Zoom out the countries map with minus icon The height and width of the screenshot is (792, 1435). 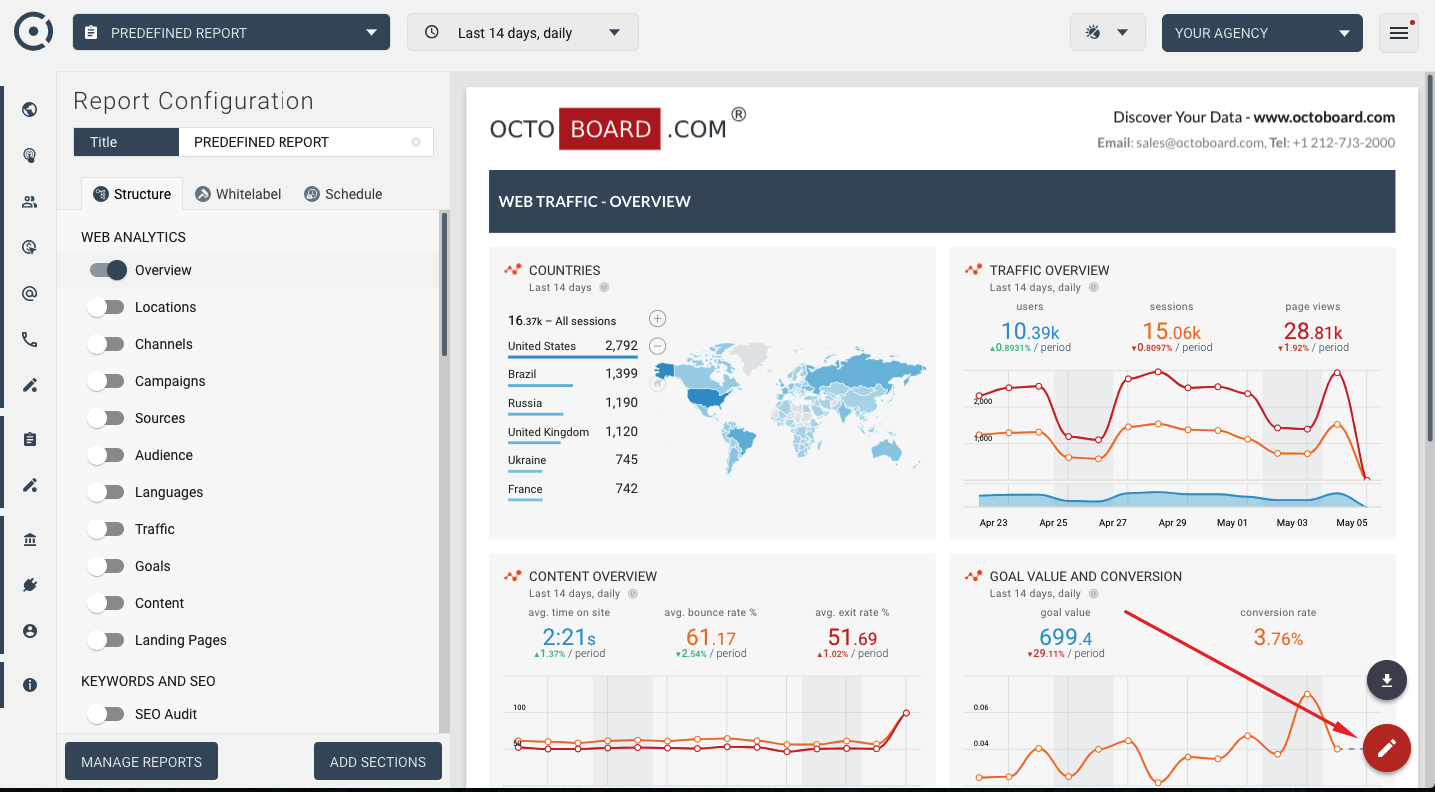pos(657,346)
